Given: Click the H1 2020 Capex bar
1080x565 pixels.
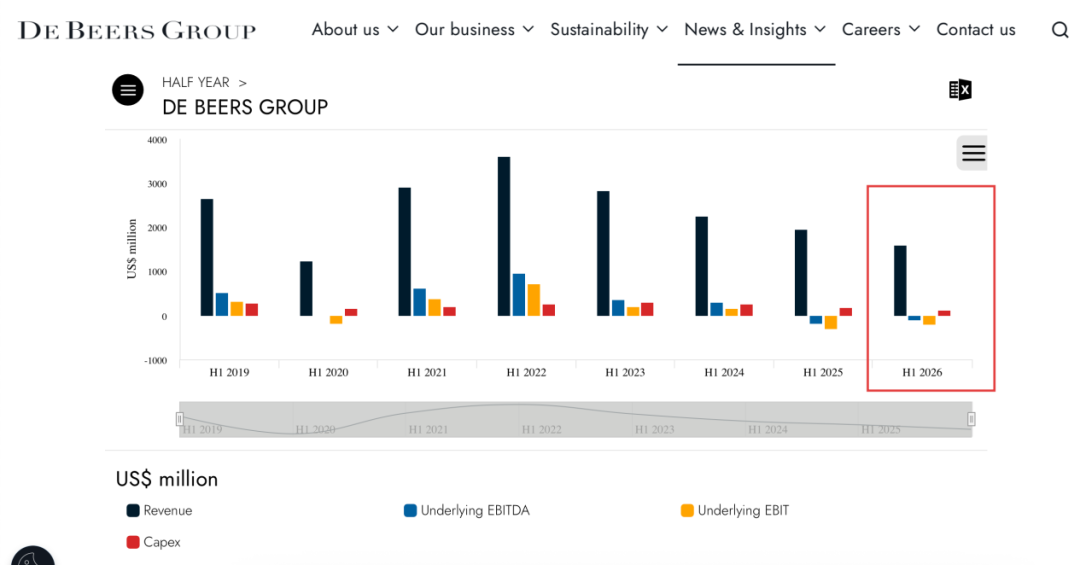Looking at the screenshot, I should click(x=351, y=313).
